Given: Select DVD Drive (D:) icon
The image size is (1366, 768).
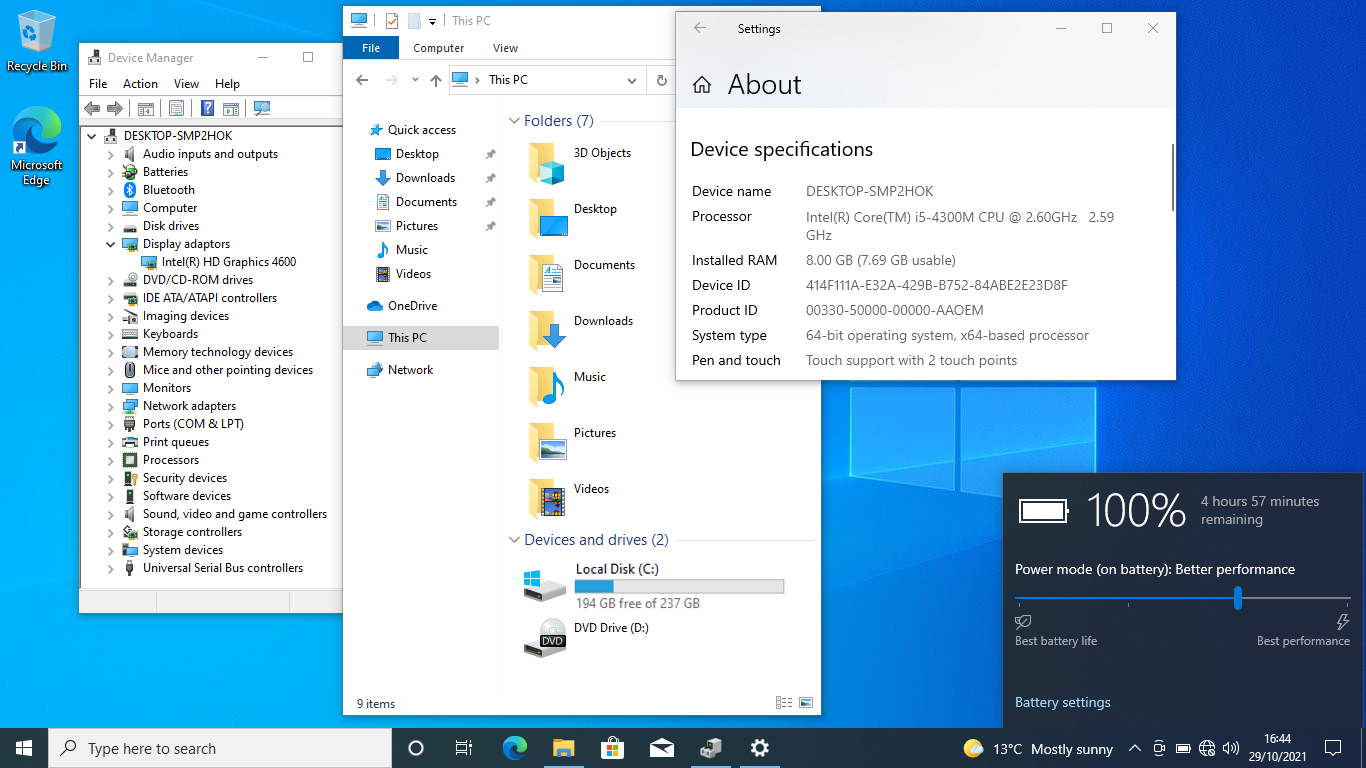Looking at the screenshot, I should tap(545, 638).
